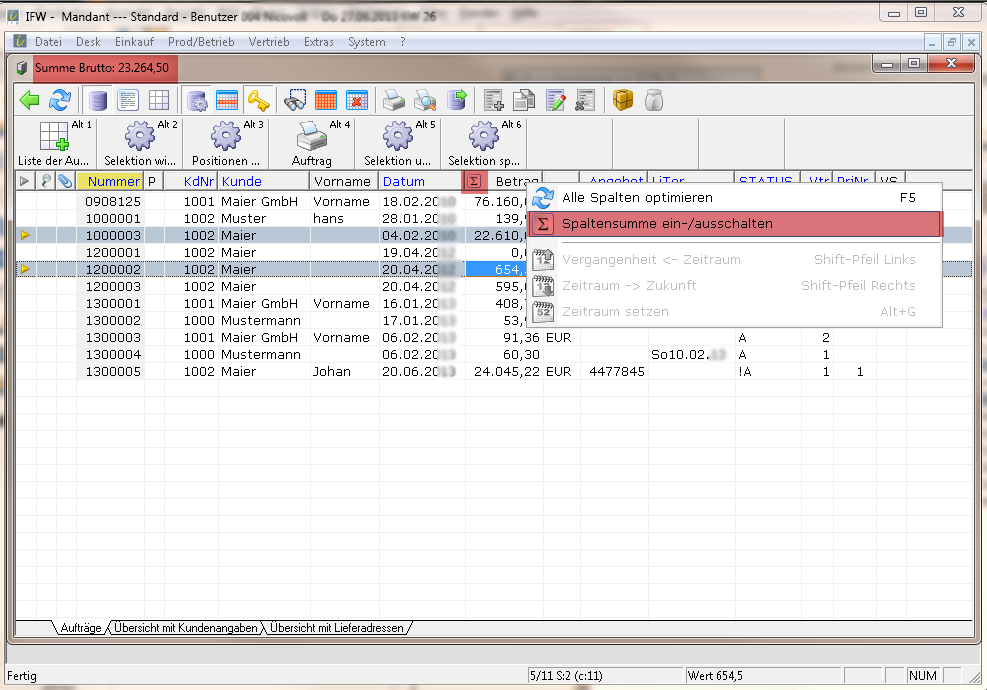Select 'Spaltensumme ein-/ausschalten' in context menu
Screen dimensions: 987x690
click(x=667, y=224)
